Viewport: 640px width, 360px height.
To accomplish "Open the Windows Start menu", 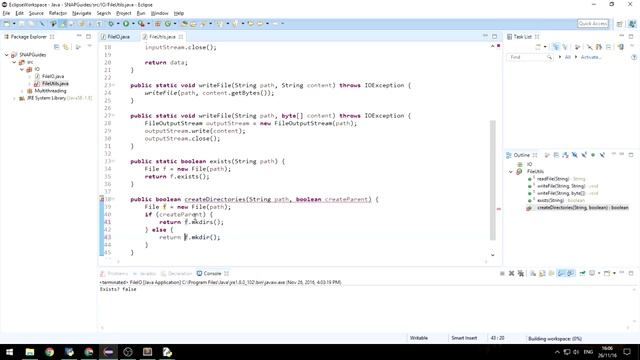I will tap(9, 352).
